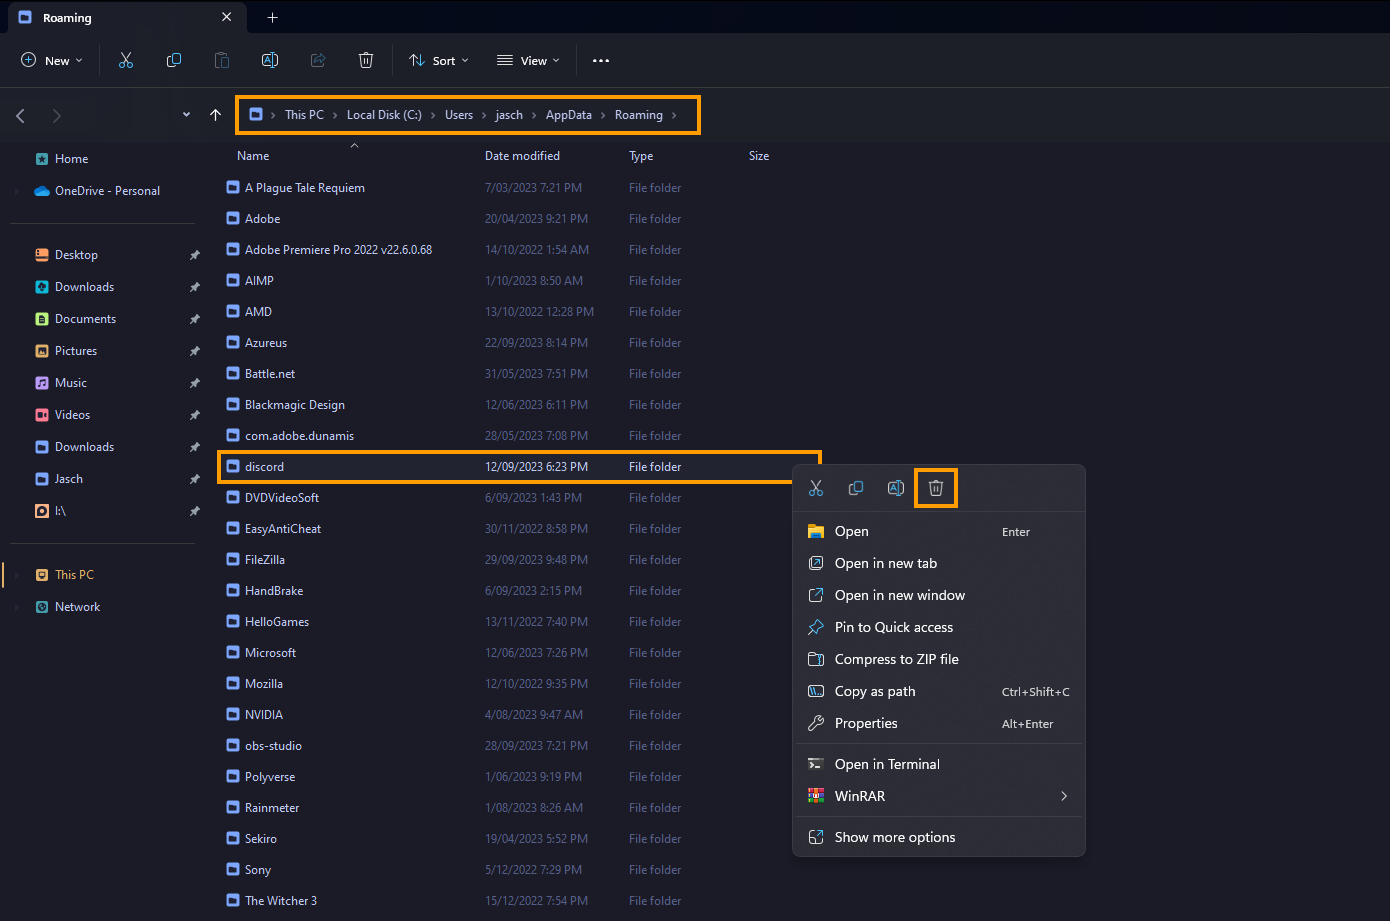Viewport: 1390px width, 921px height.
Task: Choose Open in Terminal
Action: click(x=939, y=764)
